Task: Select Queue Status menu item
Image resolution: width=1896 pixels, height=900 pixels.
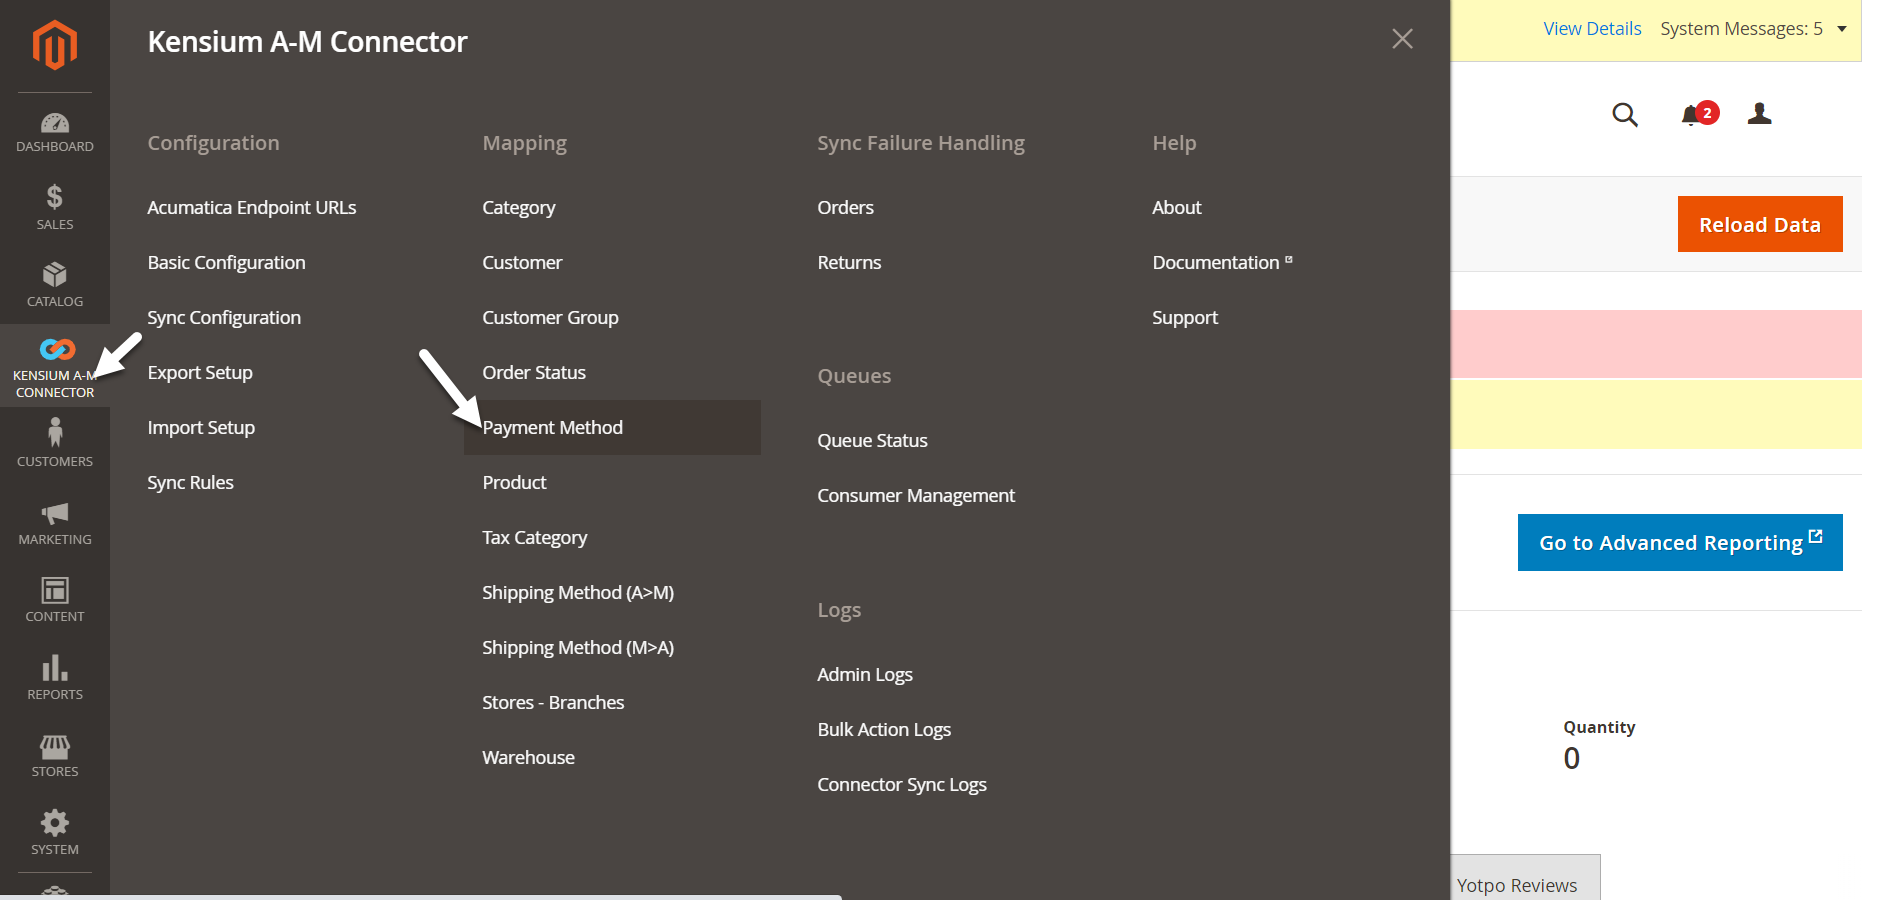Action: (872, 441)
